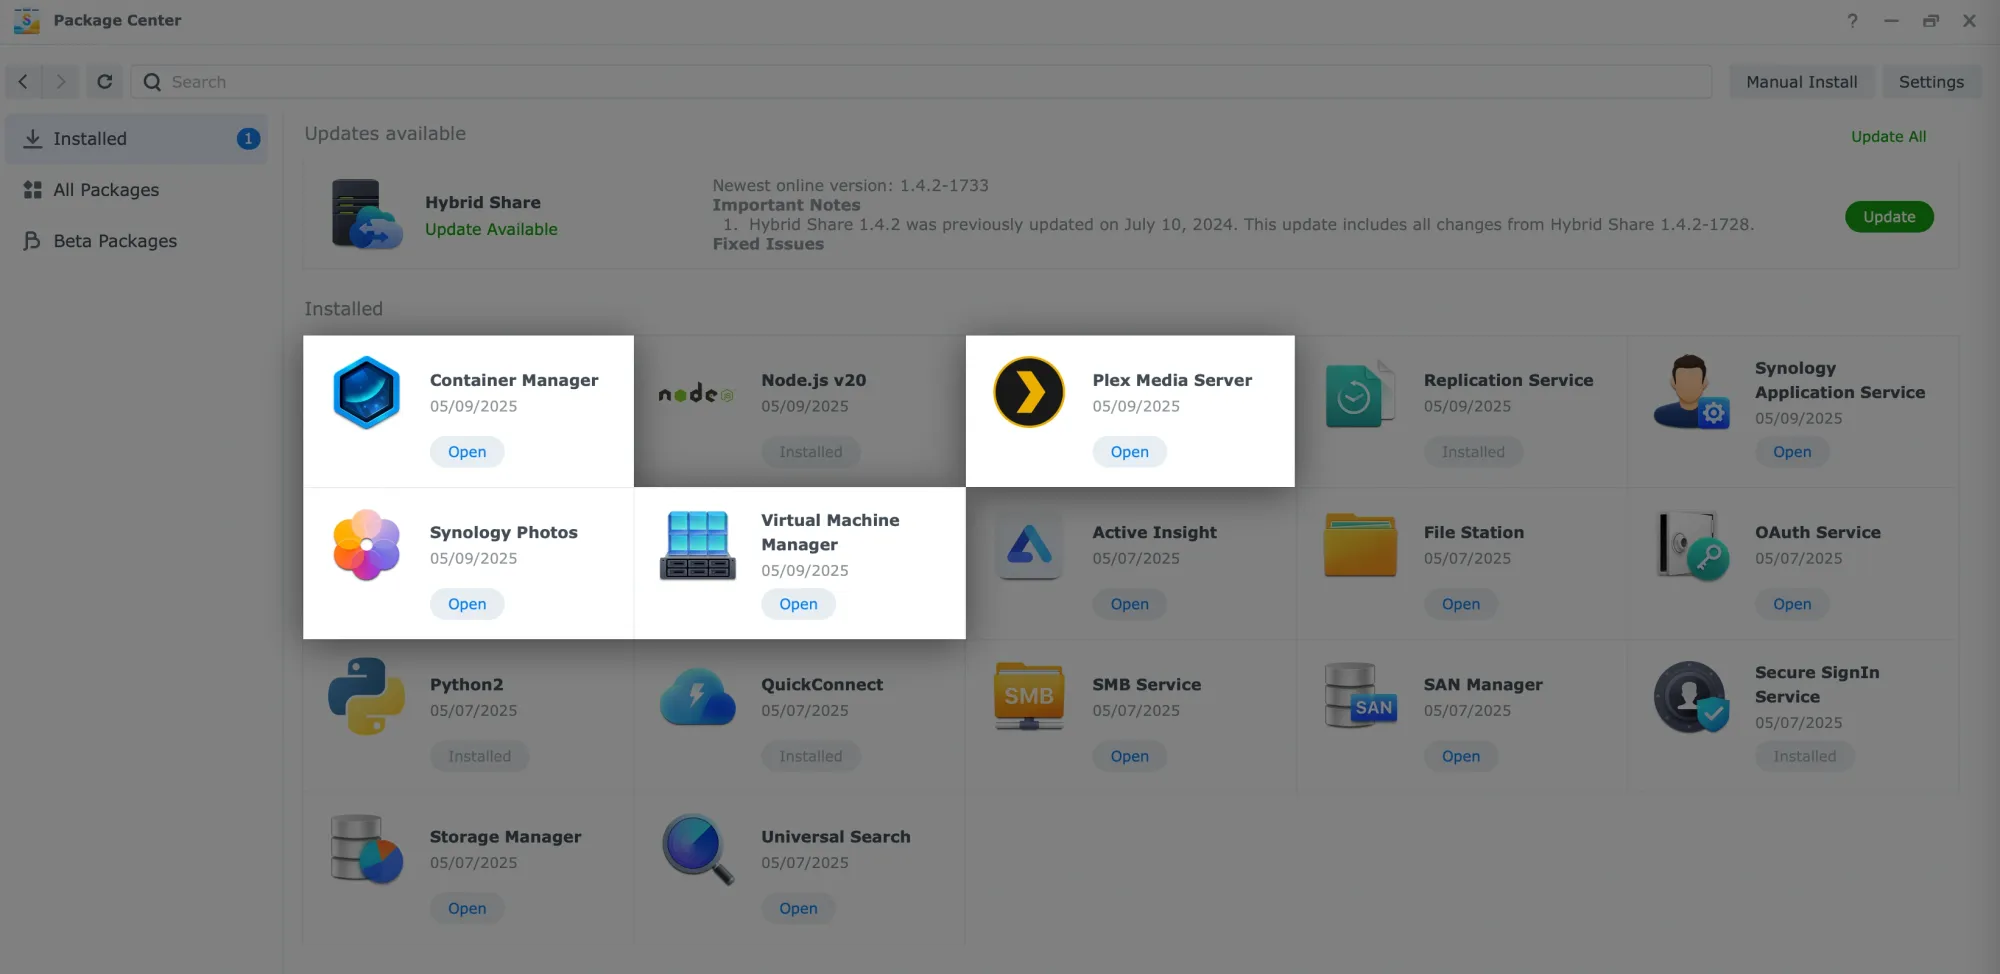Go forward with the right arrow
This screenshot has height=974, width=2000.
(61, 82)
